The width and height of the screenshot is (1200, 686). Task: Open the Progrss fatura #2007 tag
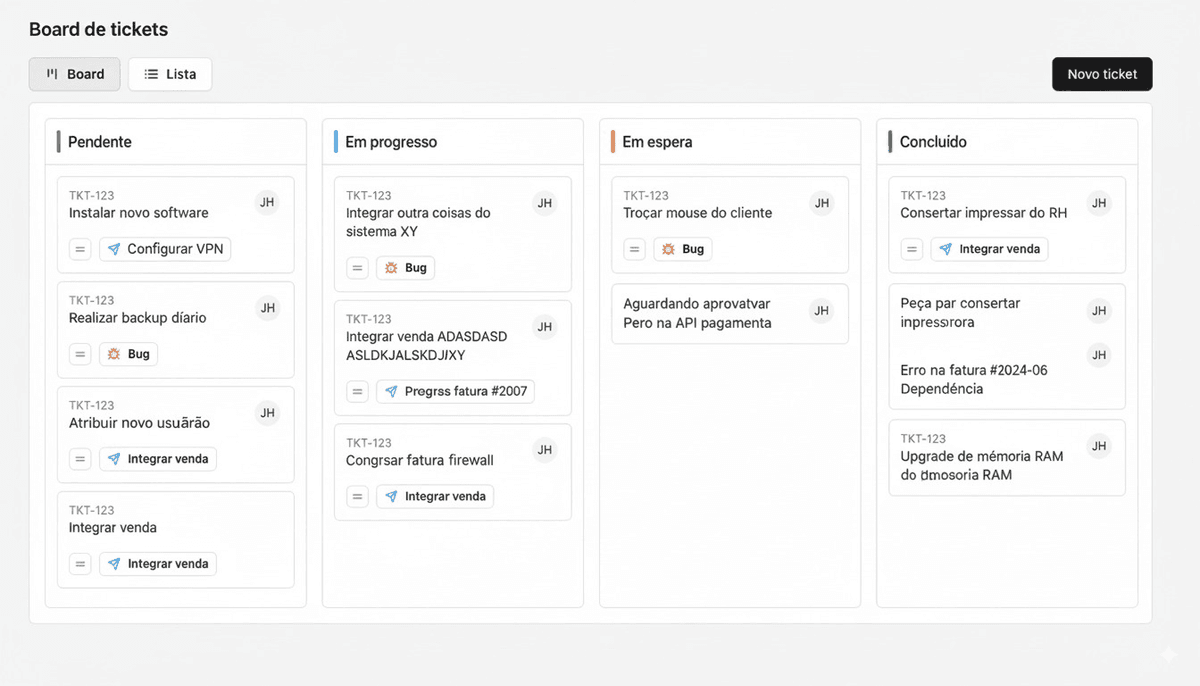click(455, 391)
